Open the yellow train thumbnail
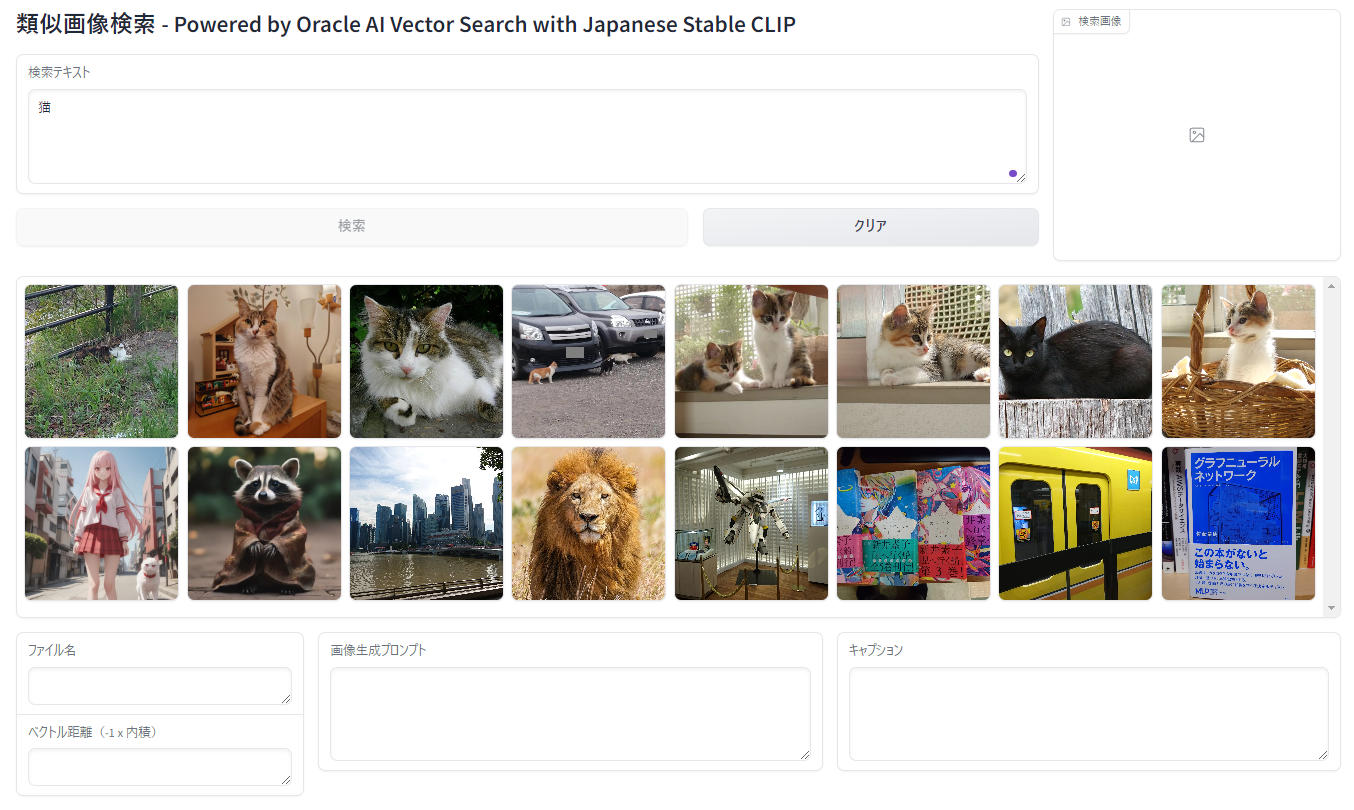This screenshot has height=810, width=1354. click(1075, 523)
